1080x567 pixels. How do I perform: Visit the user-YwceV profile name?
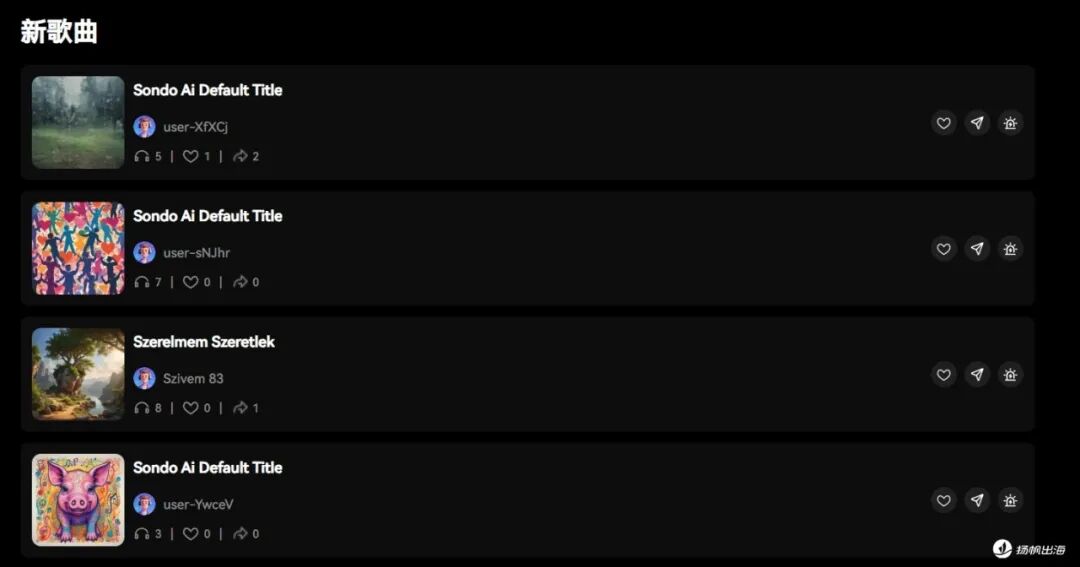click(198, 504)
